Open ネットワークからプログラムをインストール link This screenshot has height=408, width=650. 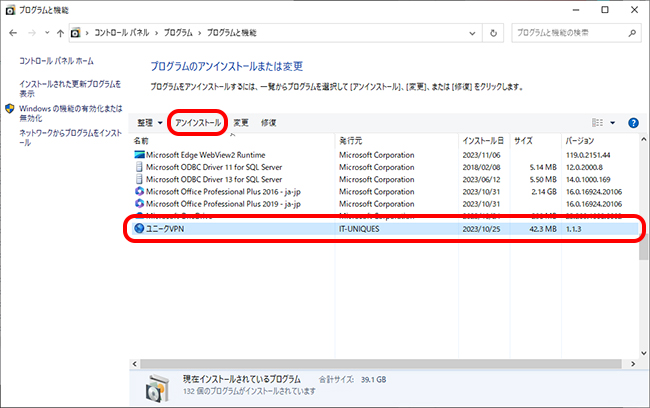pyautogui.click(x=70, y=138)
